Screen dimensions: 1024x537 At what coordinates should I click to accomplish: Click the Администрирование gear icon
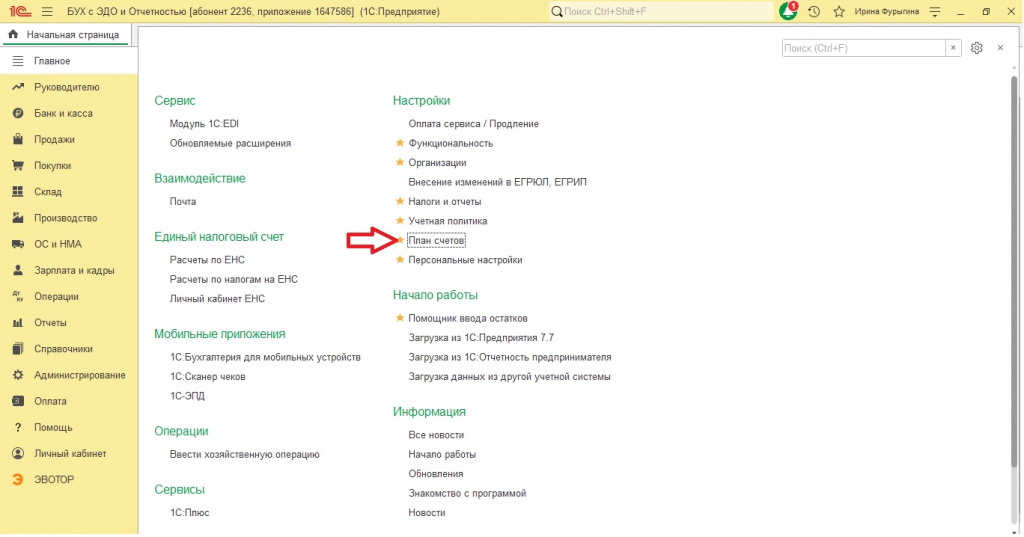(x=18, y=374)
